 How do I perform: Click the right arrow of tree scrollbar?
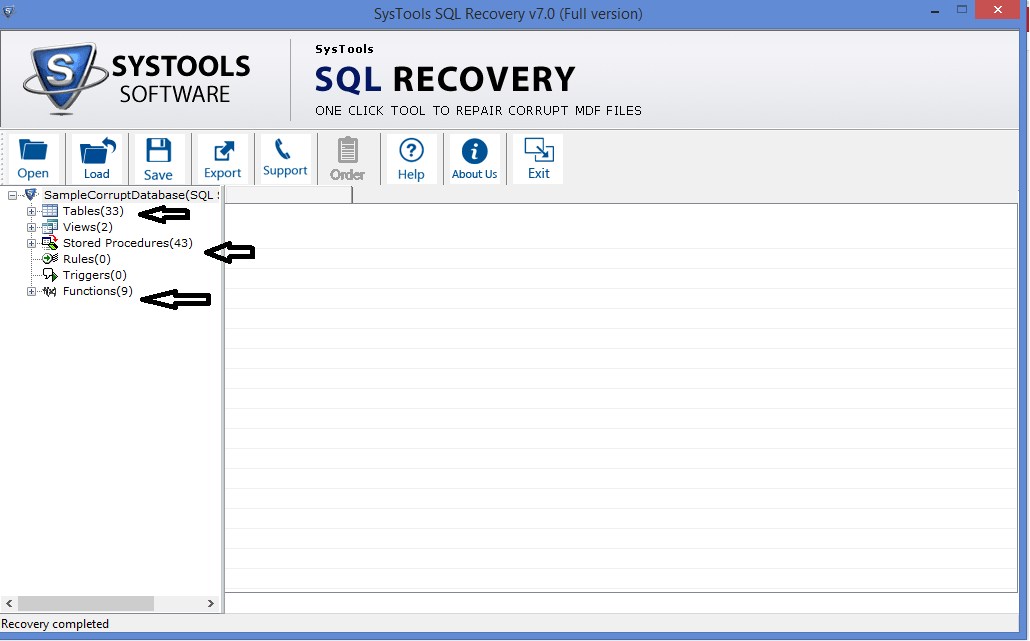point(211,603)
